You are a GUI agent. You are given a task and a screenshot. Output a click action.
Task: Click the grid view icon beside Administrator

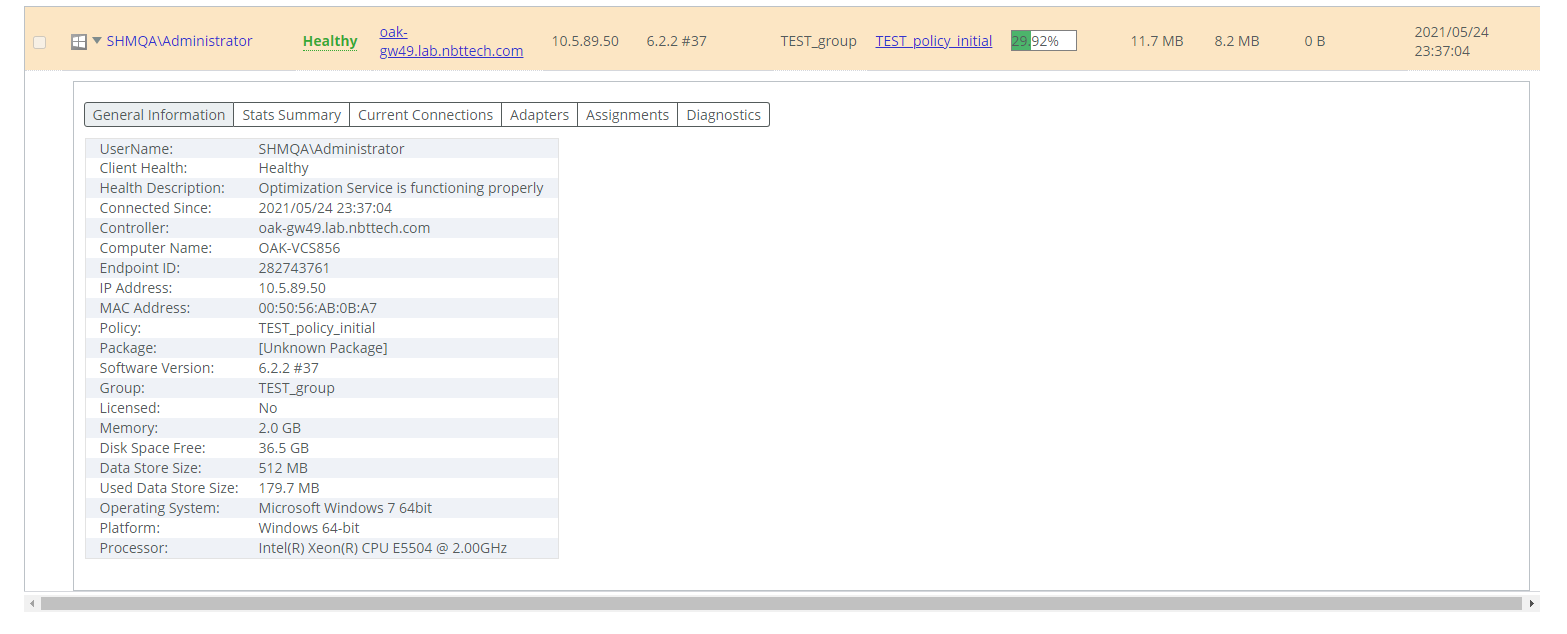click(78, 40)
